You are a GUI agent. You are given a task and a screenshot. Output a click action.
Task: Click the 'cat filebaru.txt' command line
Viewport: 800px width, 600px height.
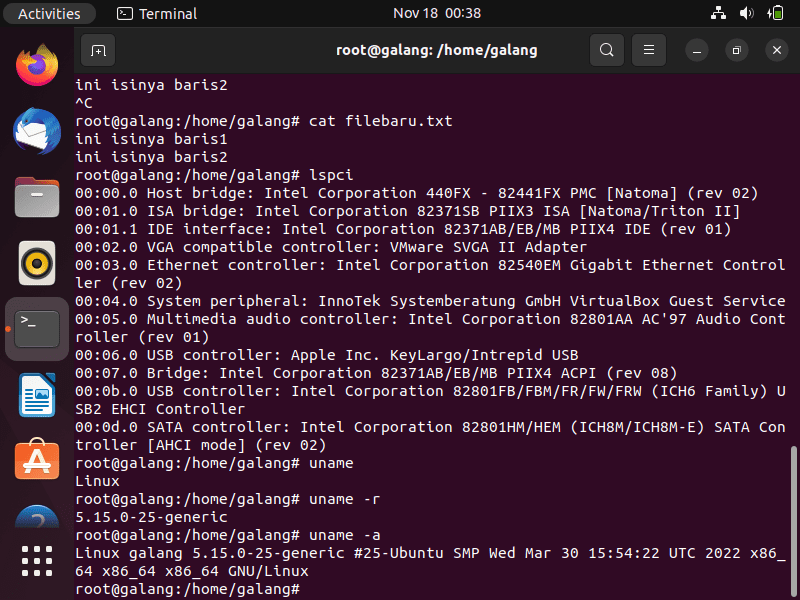(264, 121)
